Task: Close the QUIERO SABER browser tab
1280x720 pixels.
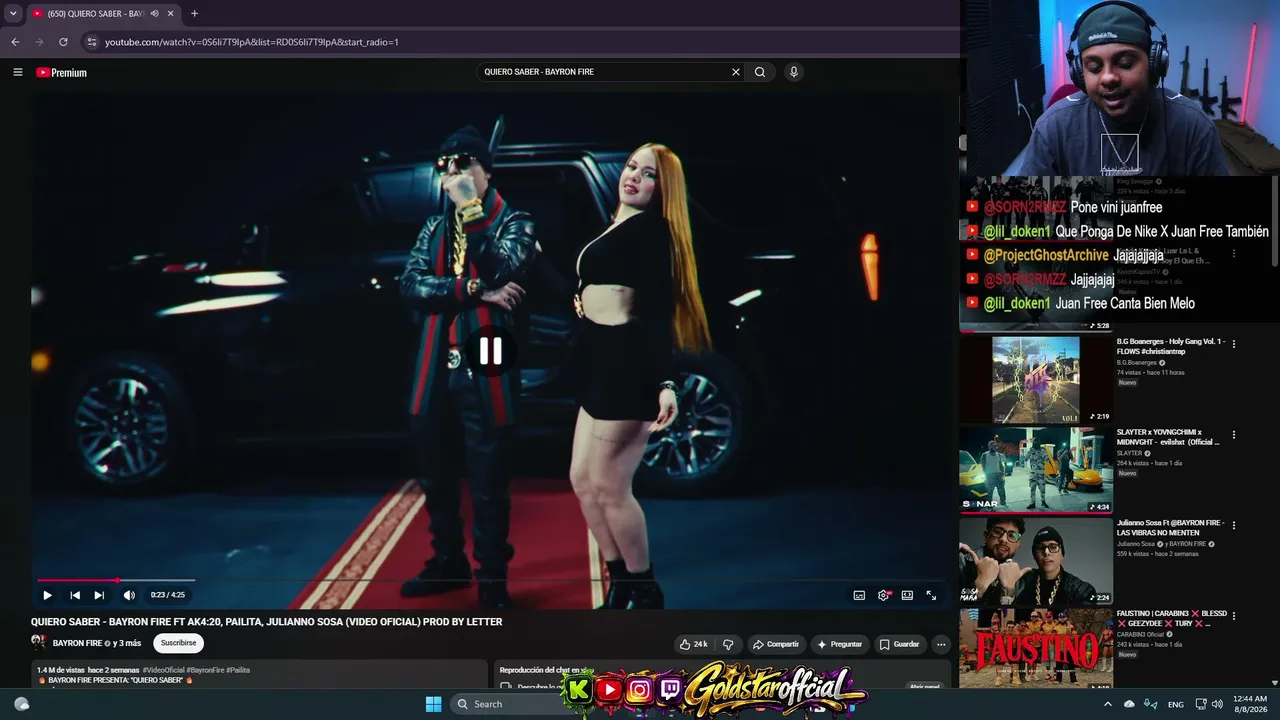Action: (170, 13)
